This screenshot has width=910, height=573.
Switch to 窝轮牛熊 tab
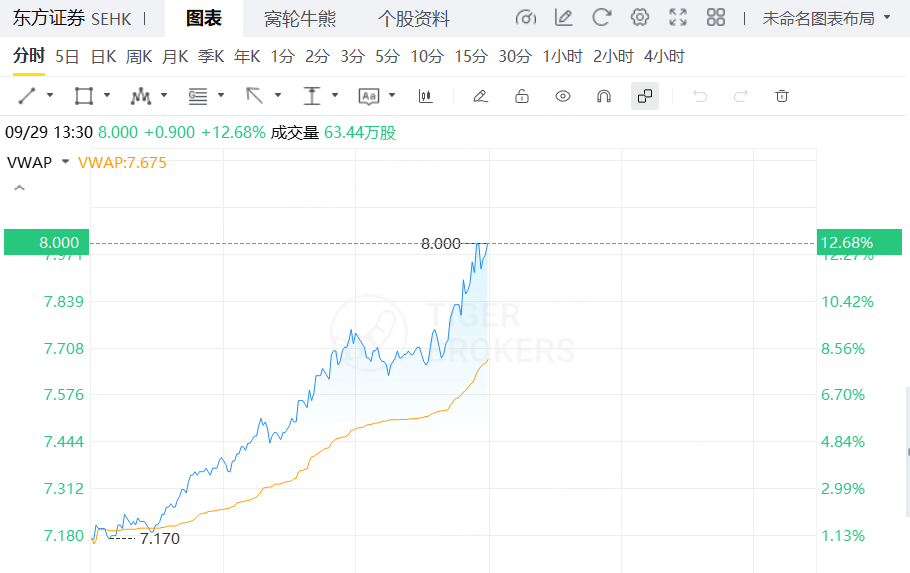[299, 19]
